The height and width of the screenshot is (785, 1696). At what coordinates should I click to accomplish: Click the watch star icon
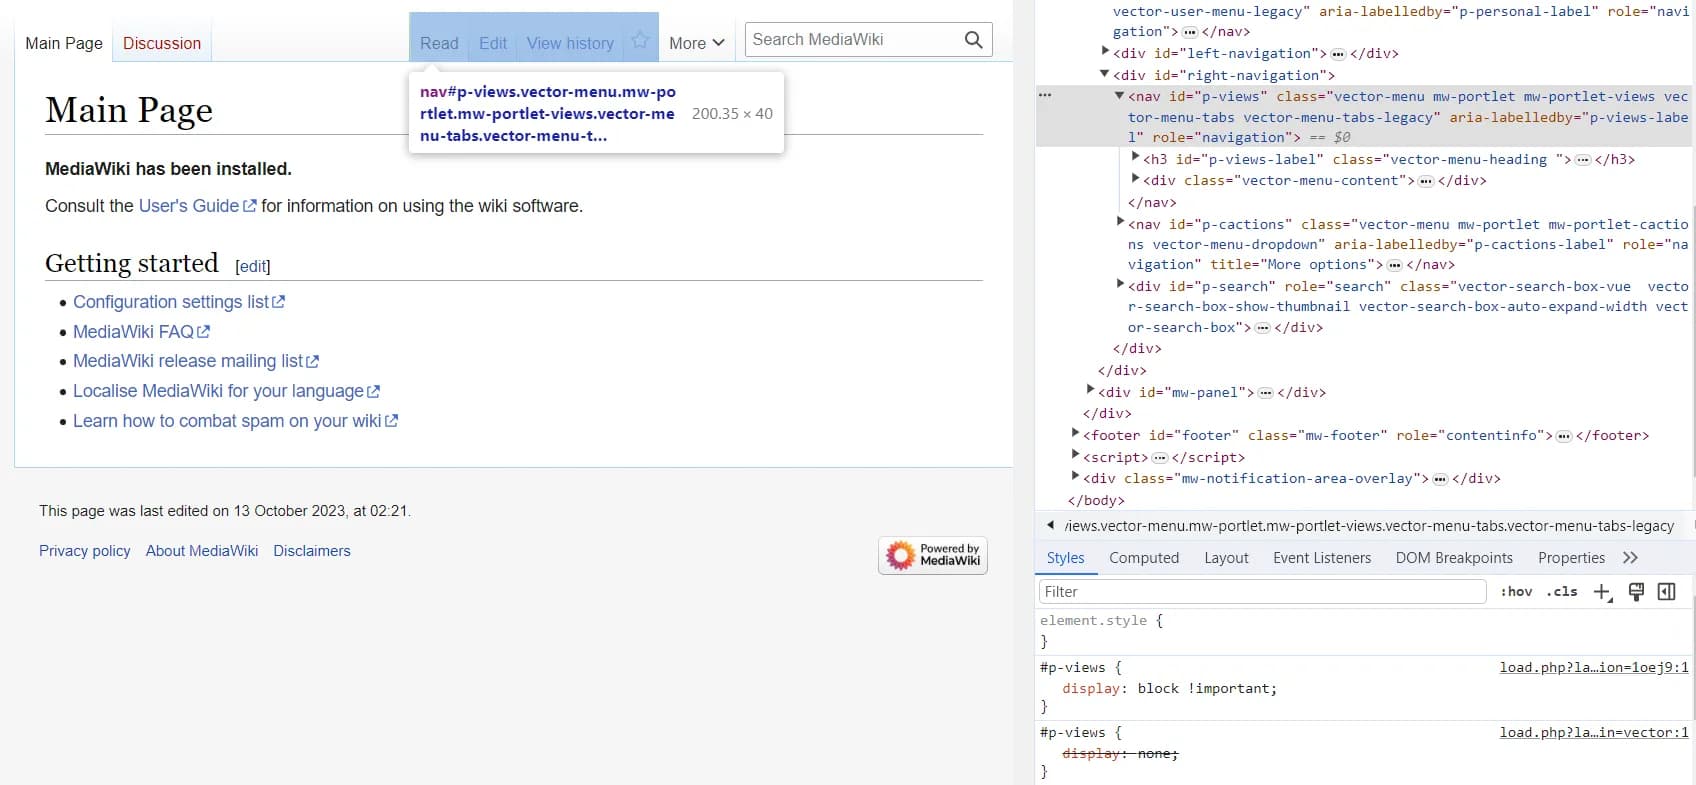640,40
